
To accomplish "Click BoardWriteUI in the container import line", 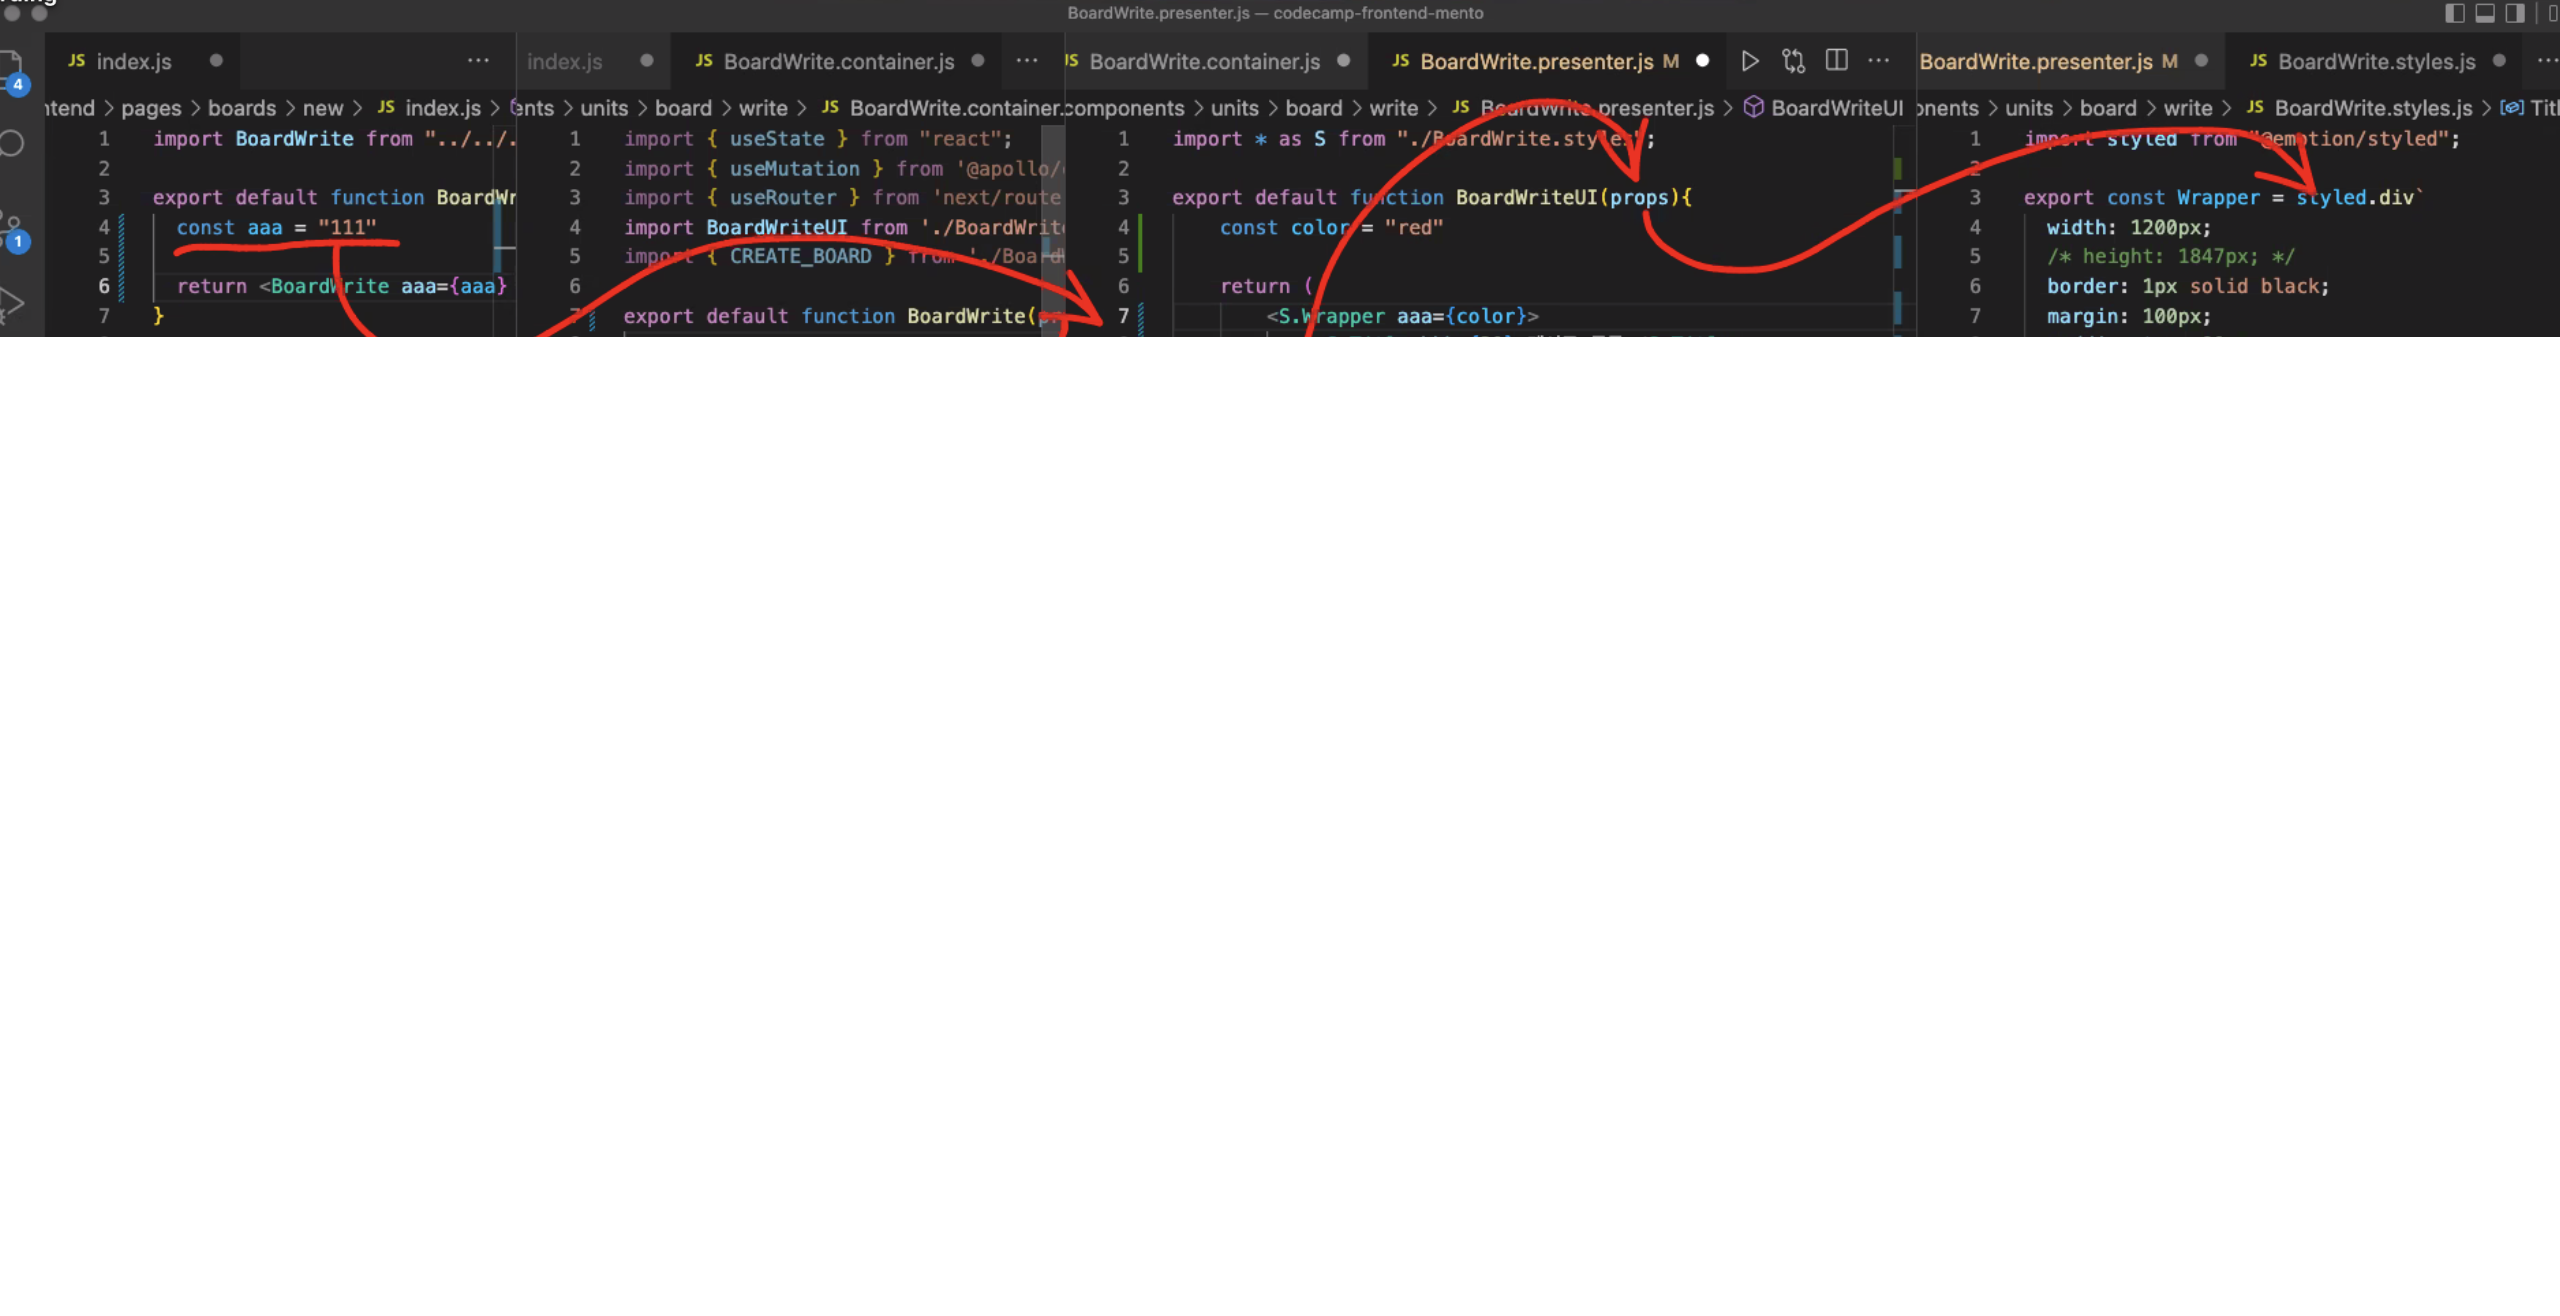I will [776, 228].
